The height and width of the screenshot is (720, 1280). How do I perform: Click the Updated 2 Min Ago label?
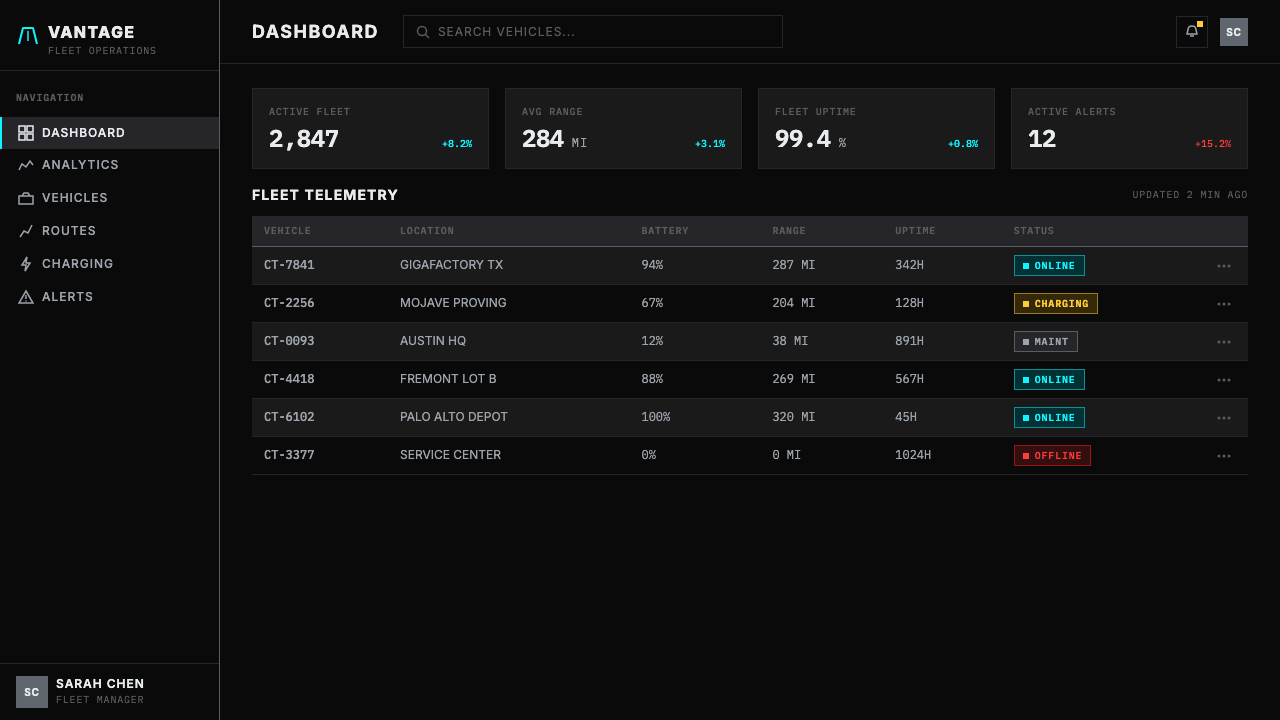coord(1190,195)
